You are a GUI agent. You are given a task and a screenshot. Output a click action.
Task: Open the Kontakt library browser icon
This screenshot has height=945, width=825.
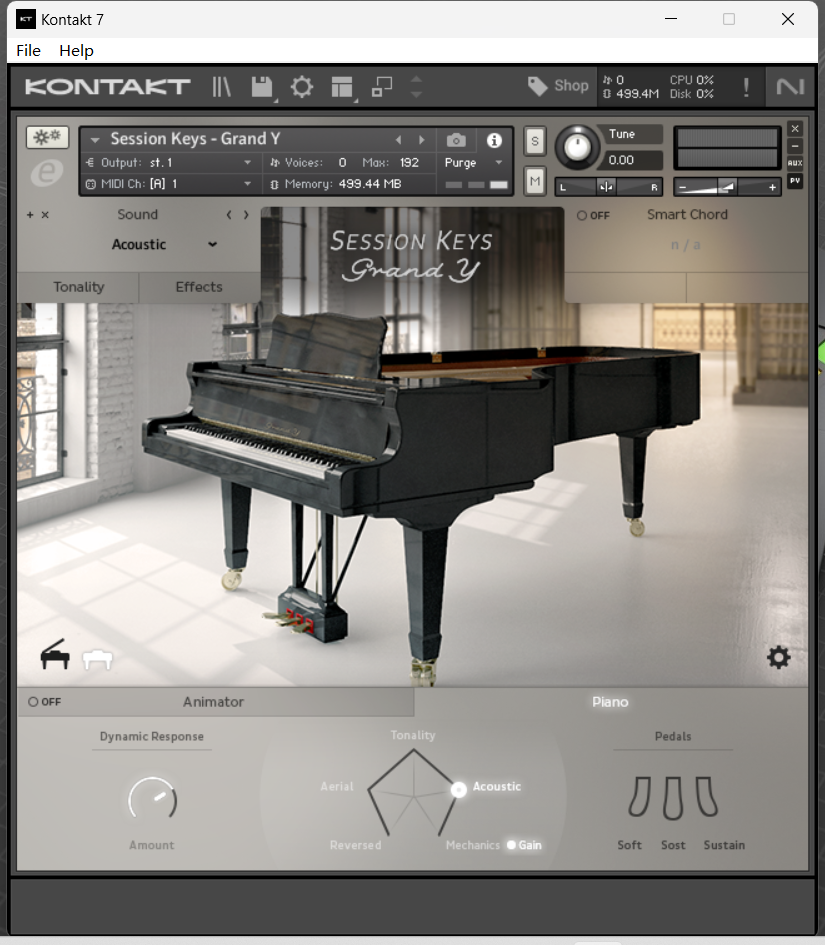click(x=221, y=87)
